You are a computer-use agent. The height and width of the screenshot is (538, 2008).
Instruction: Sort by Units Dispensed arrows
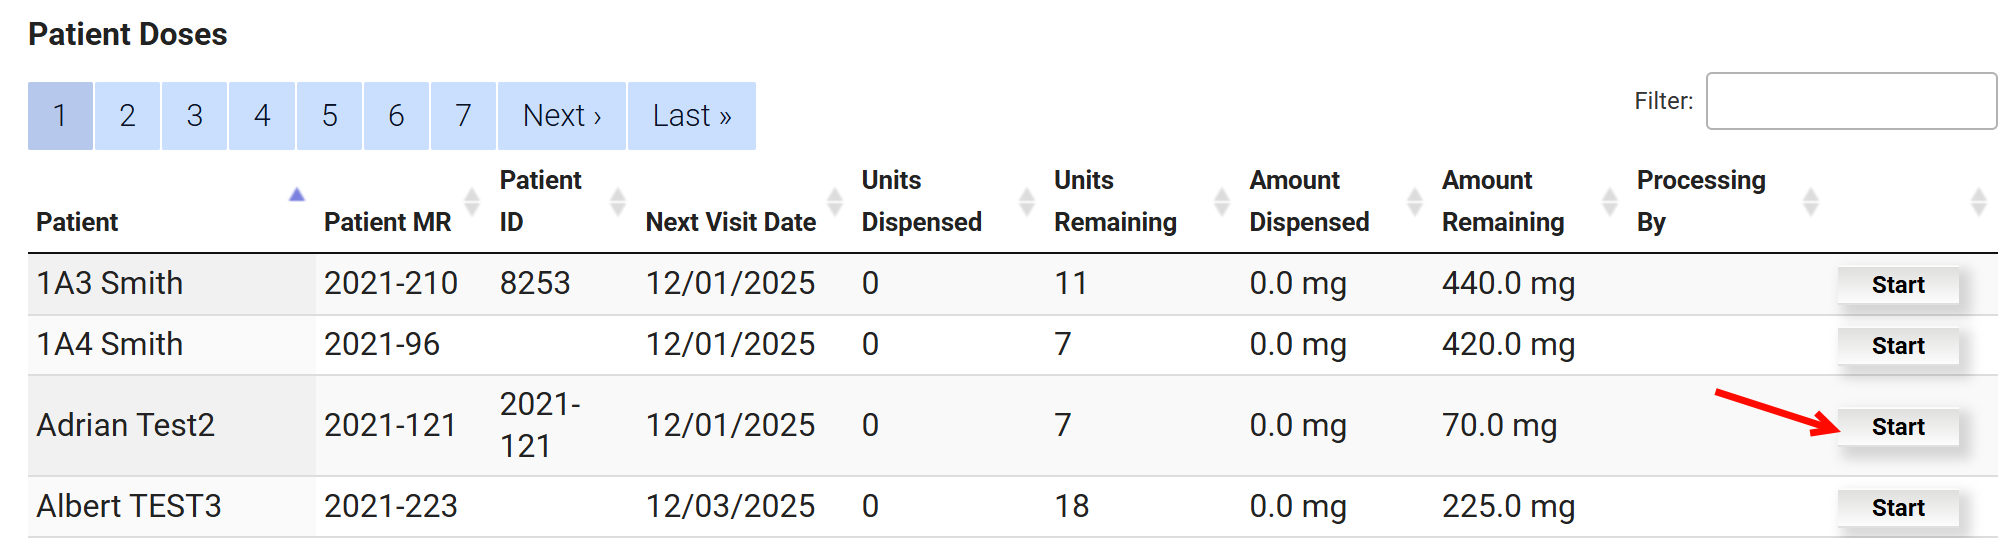[1026, 201]
